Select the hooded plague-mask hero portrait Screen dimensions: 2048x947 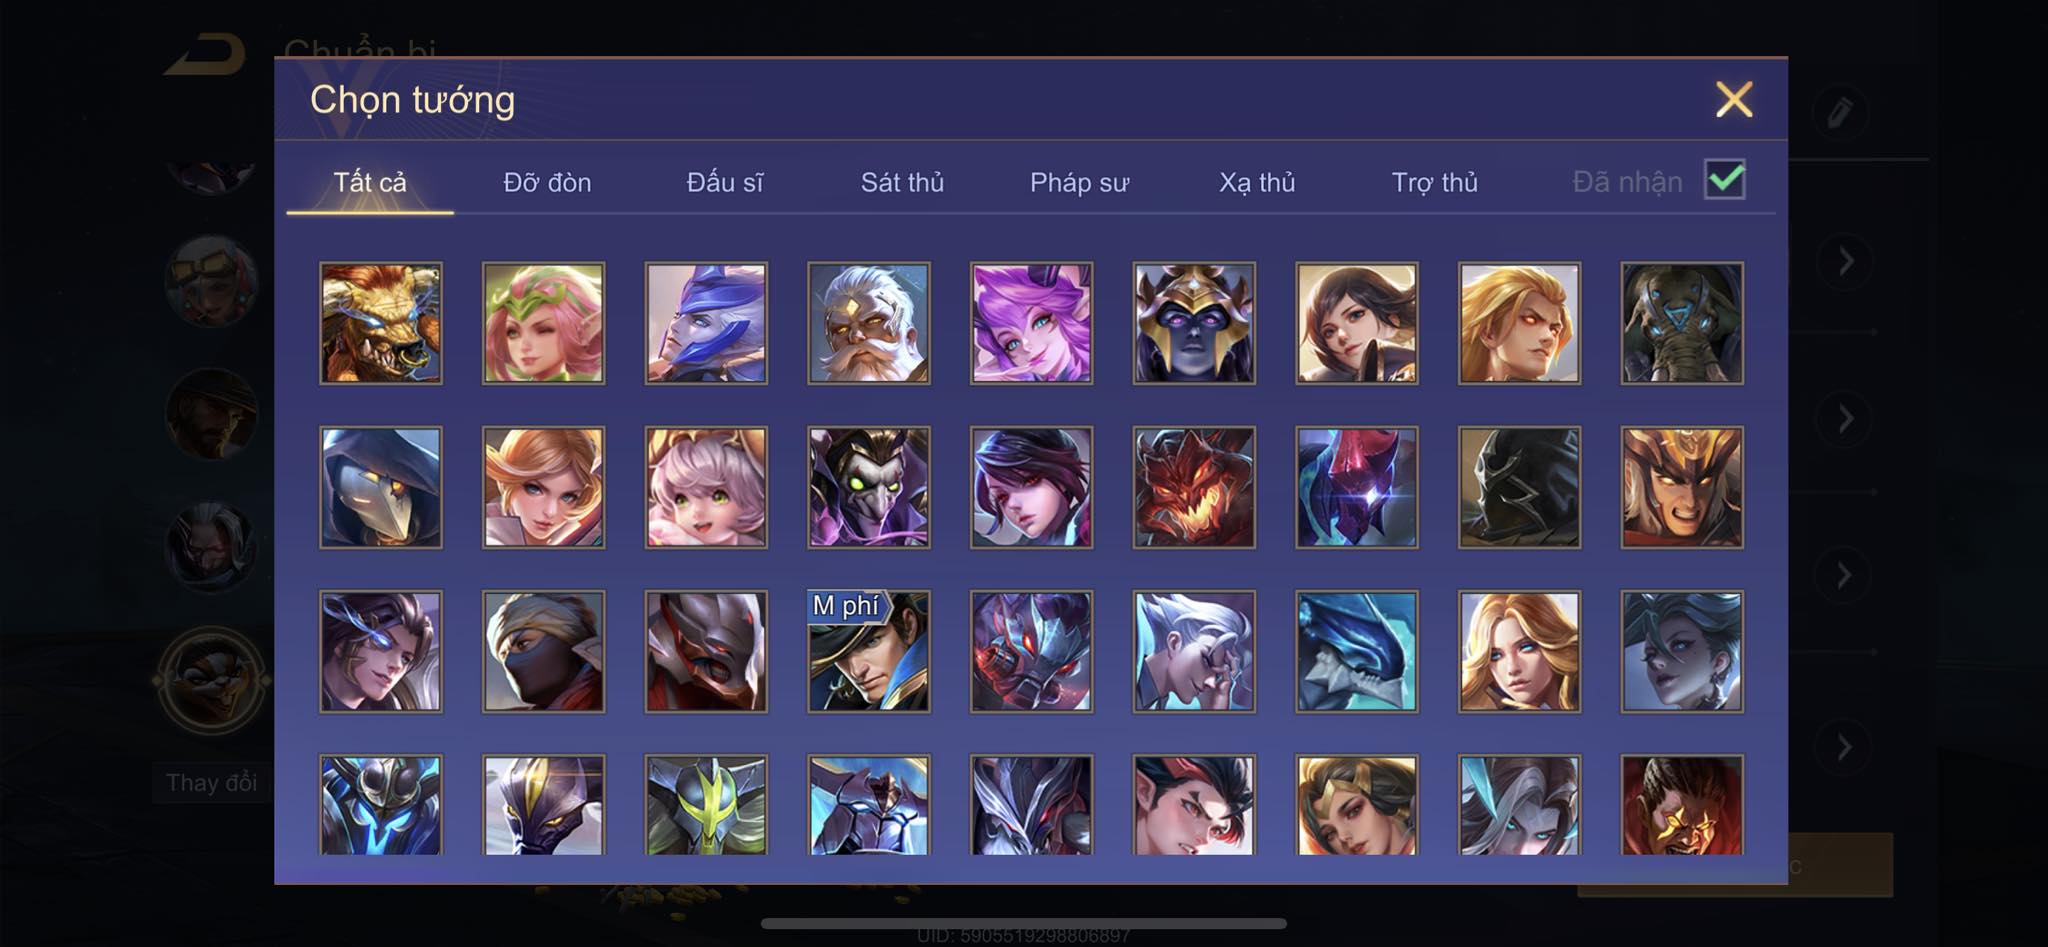pyautogui.click(x=380, y=487)
